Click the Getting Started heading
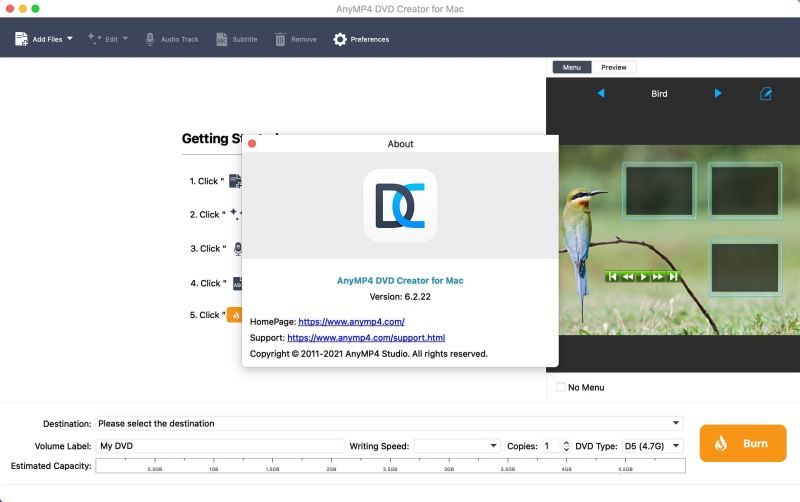The image size is (800, 502). pyautogui.click(x=212, y=139)
